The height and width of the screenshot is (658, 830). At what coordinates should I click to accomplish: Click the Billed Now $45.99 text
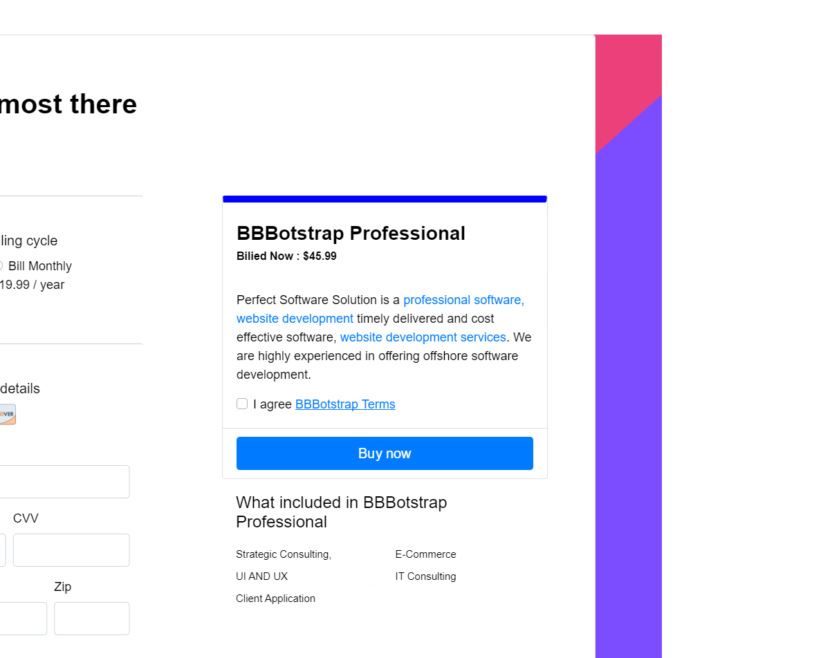286,256
